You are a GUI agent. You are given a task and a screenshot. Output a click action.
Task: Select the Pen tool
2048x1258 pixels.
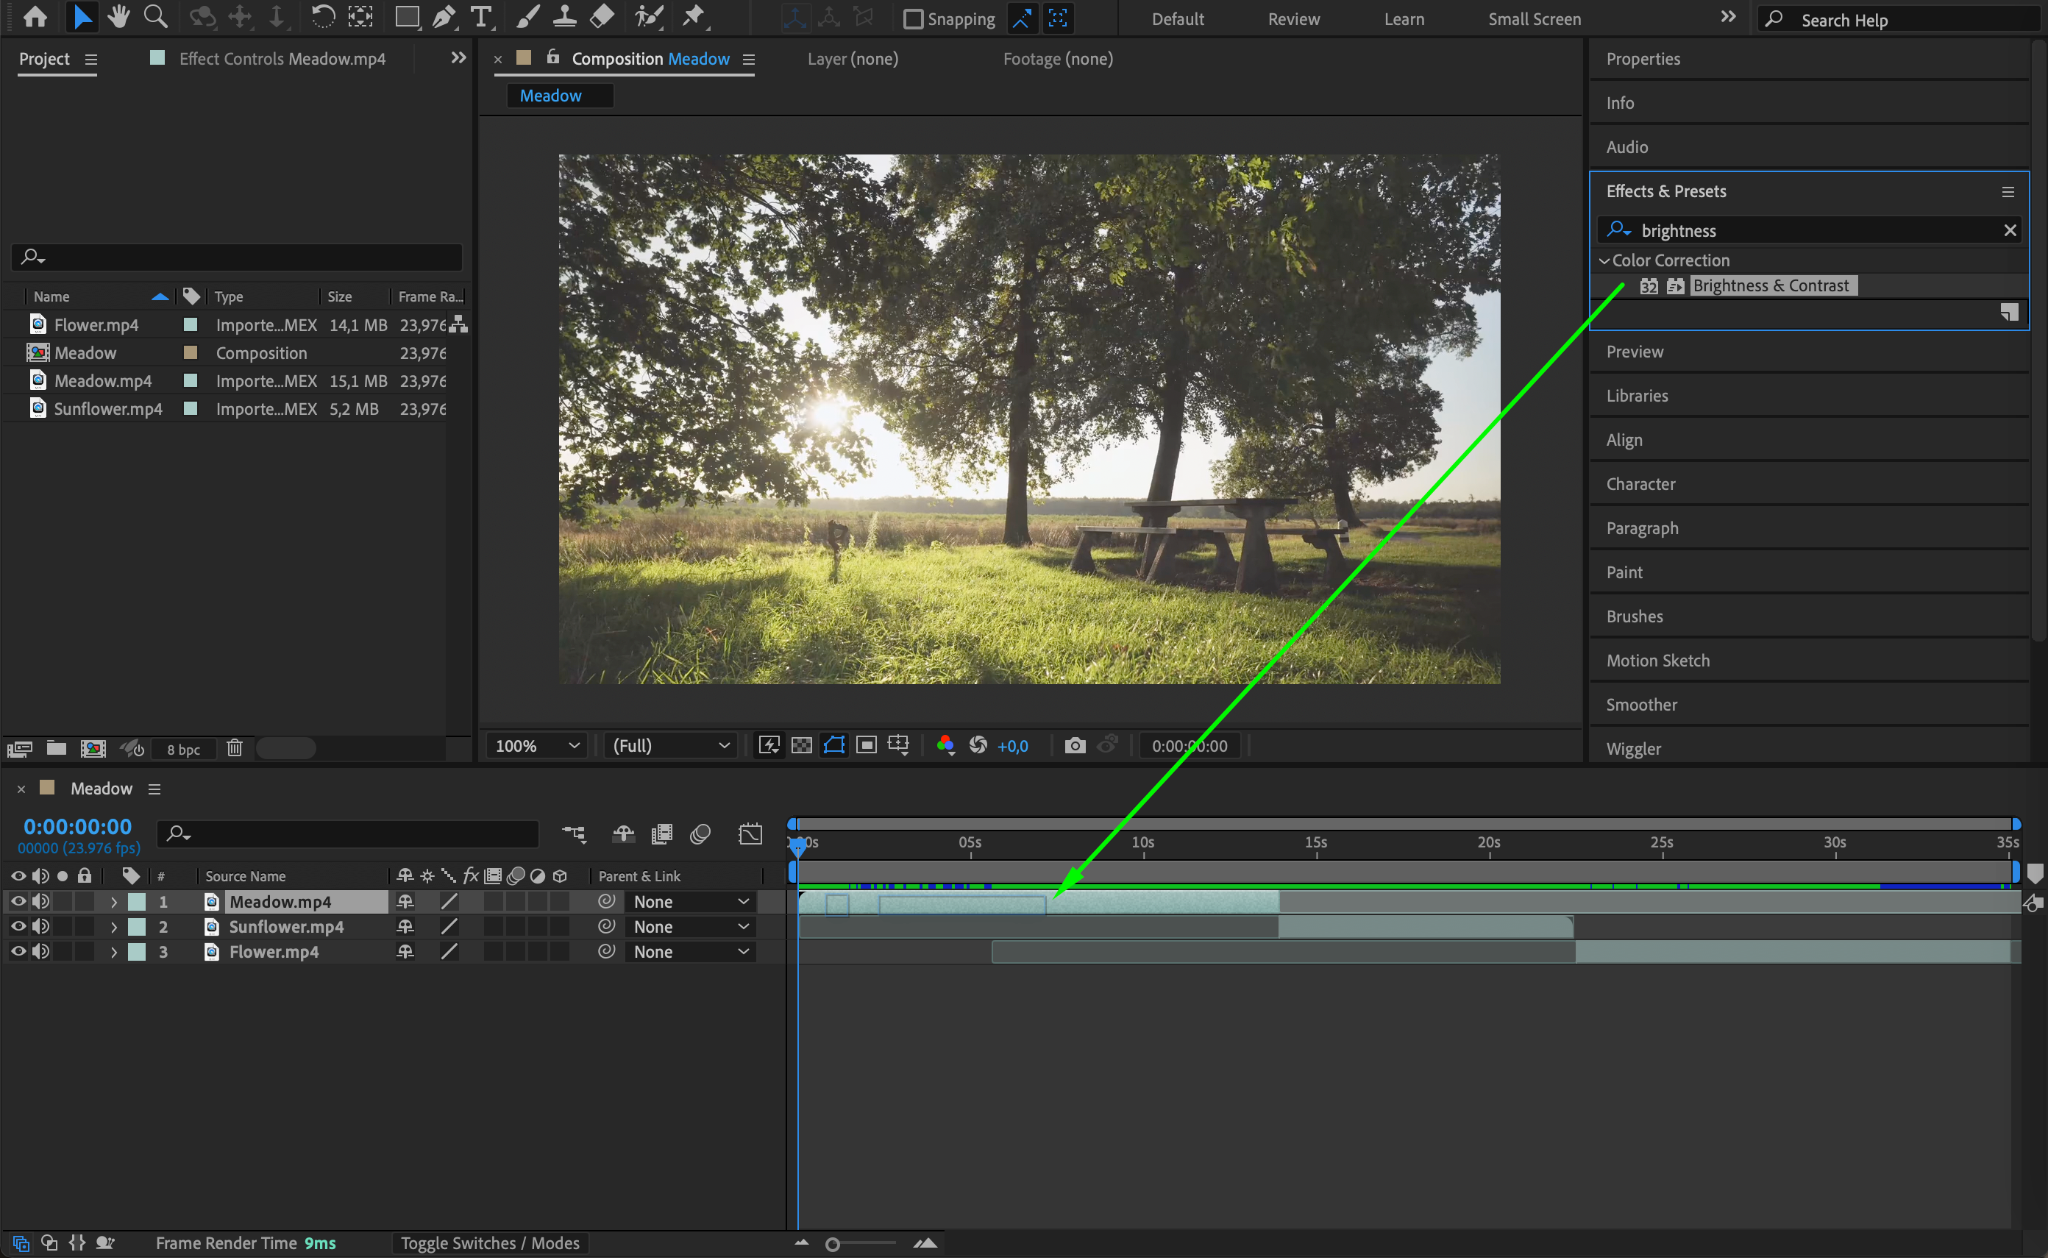(x=444, y=16)
